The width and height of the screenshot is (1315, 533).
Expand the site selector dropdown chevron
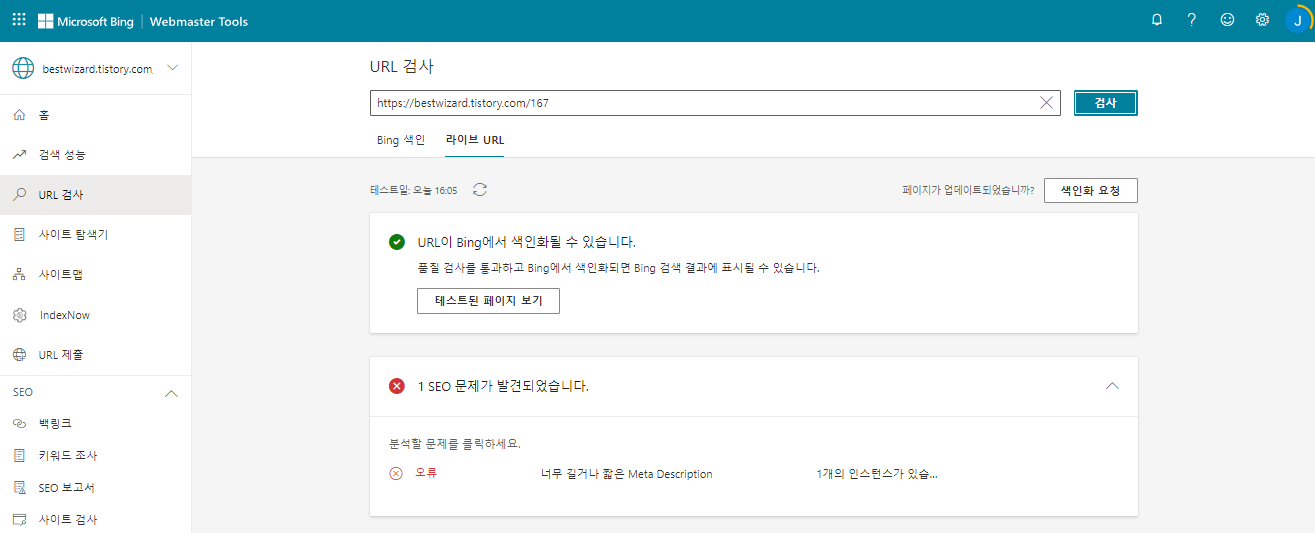point(173,68)
